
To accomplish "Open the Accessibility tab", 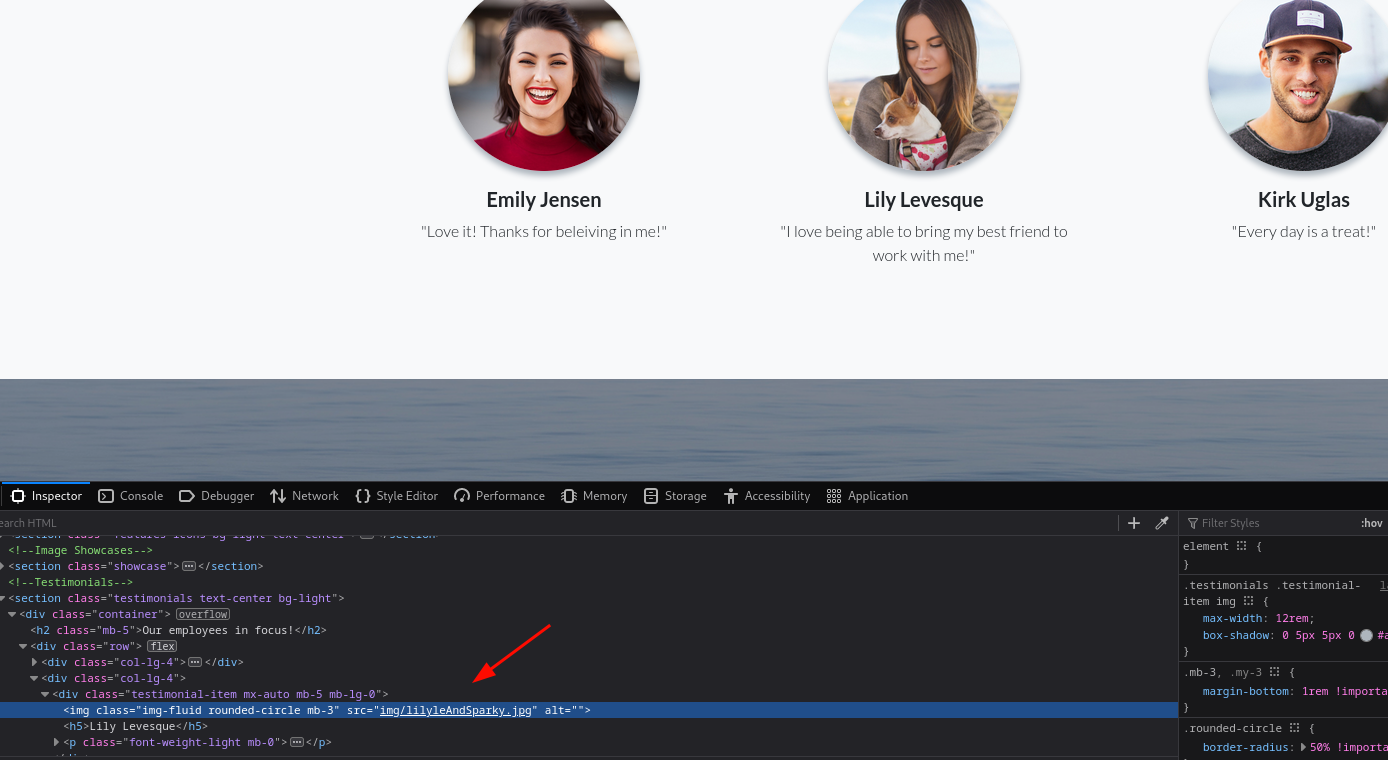I will tap(766, 496).
